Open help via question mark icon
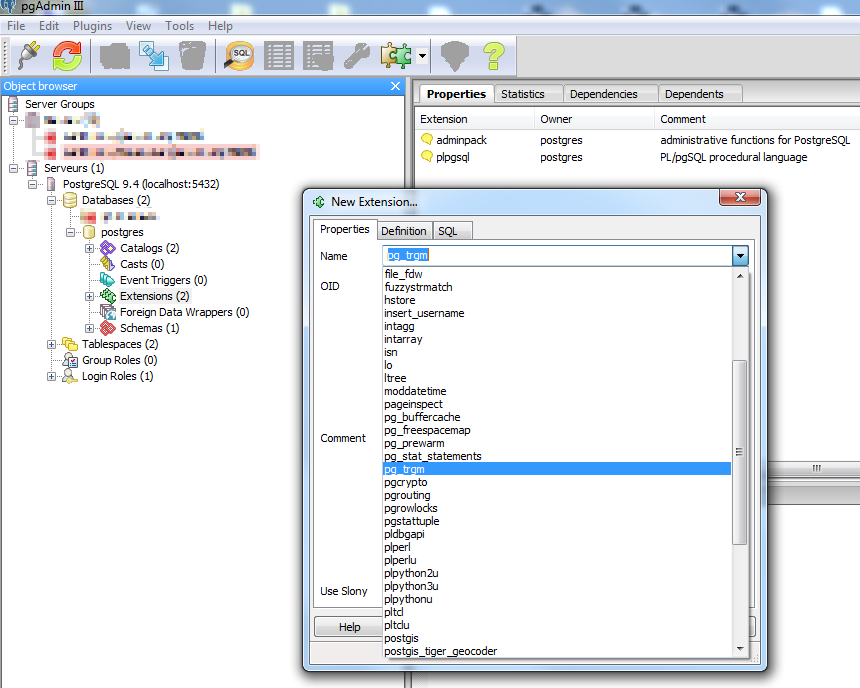The width and height of the screenshot is (860, 688). (494, 56)
